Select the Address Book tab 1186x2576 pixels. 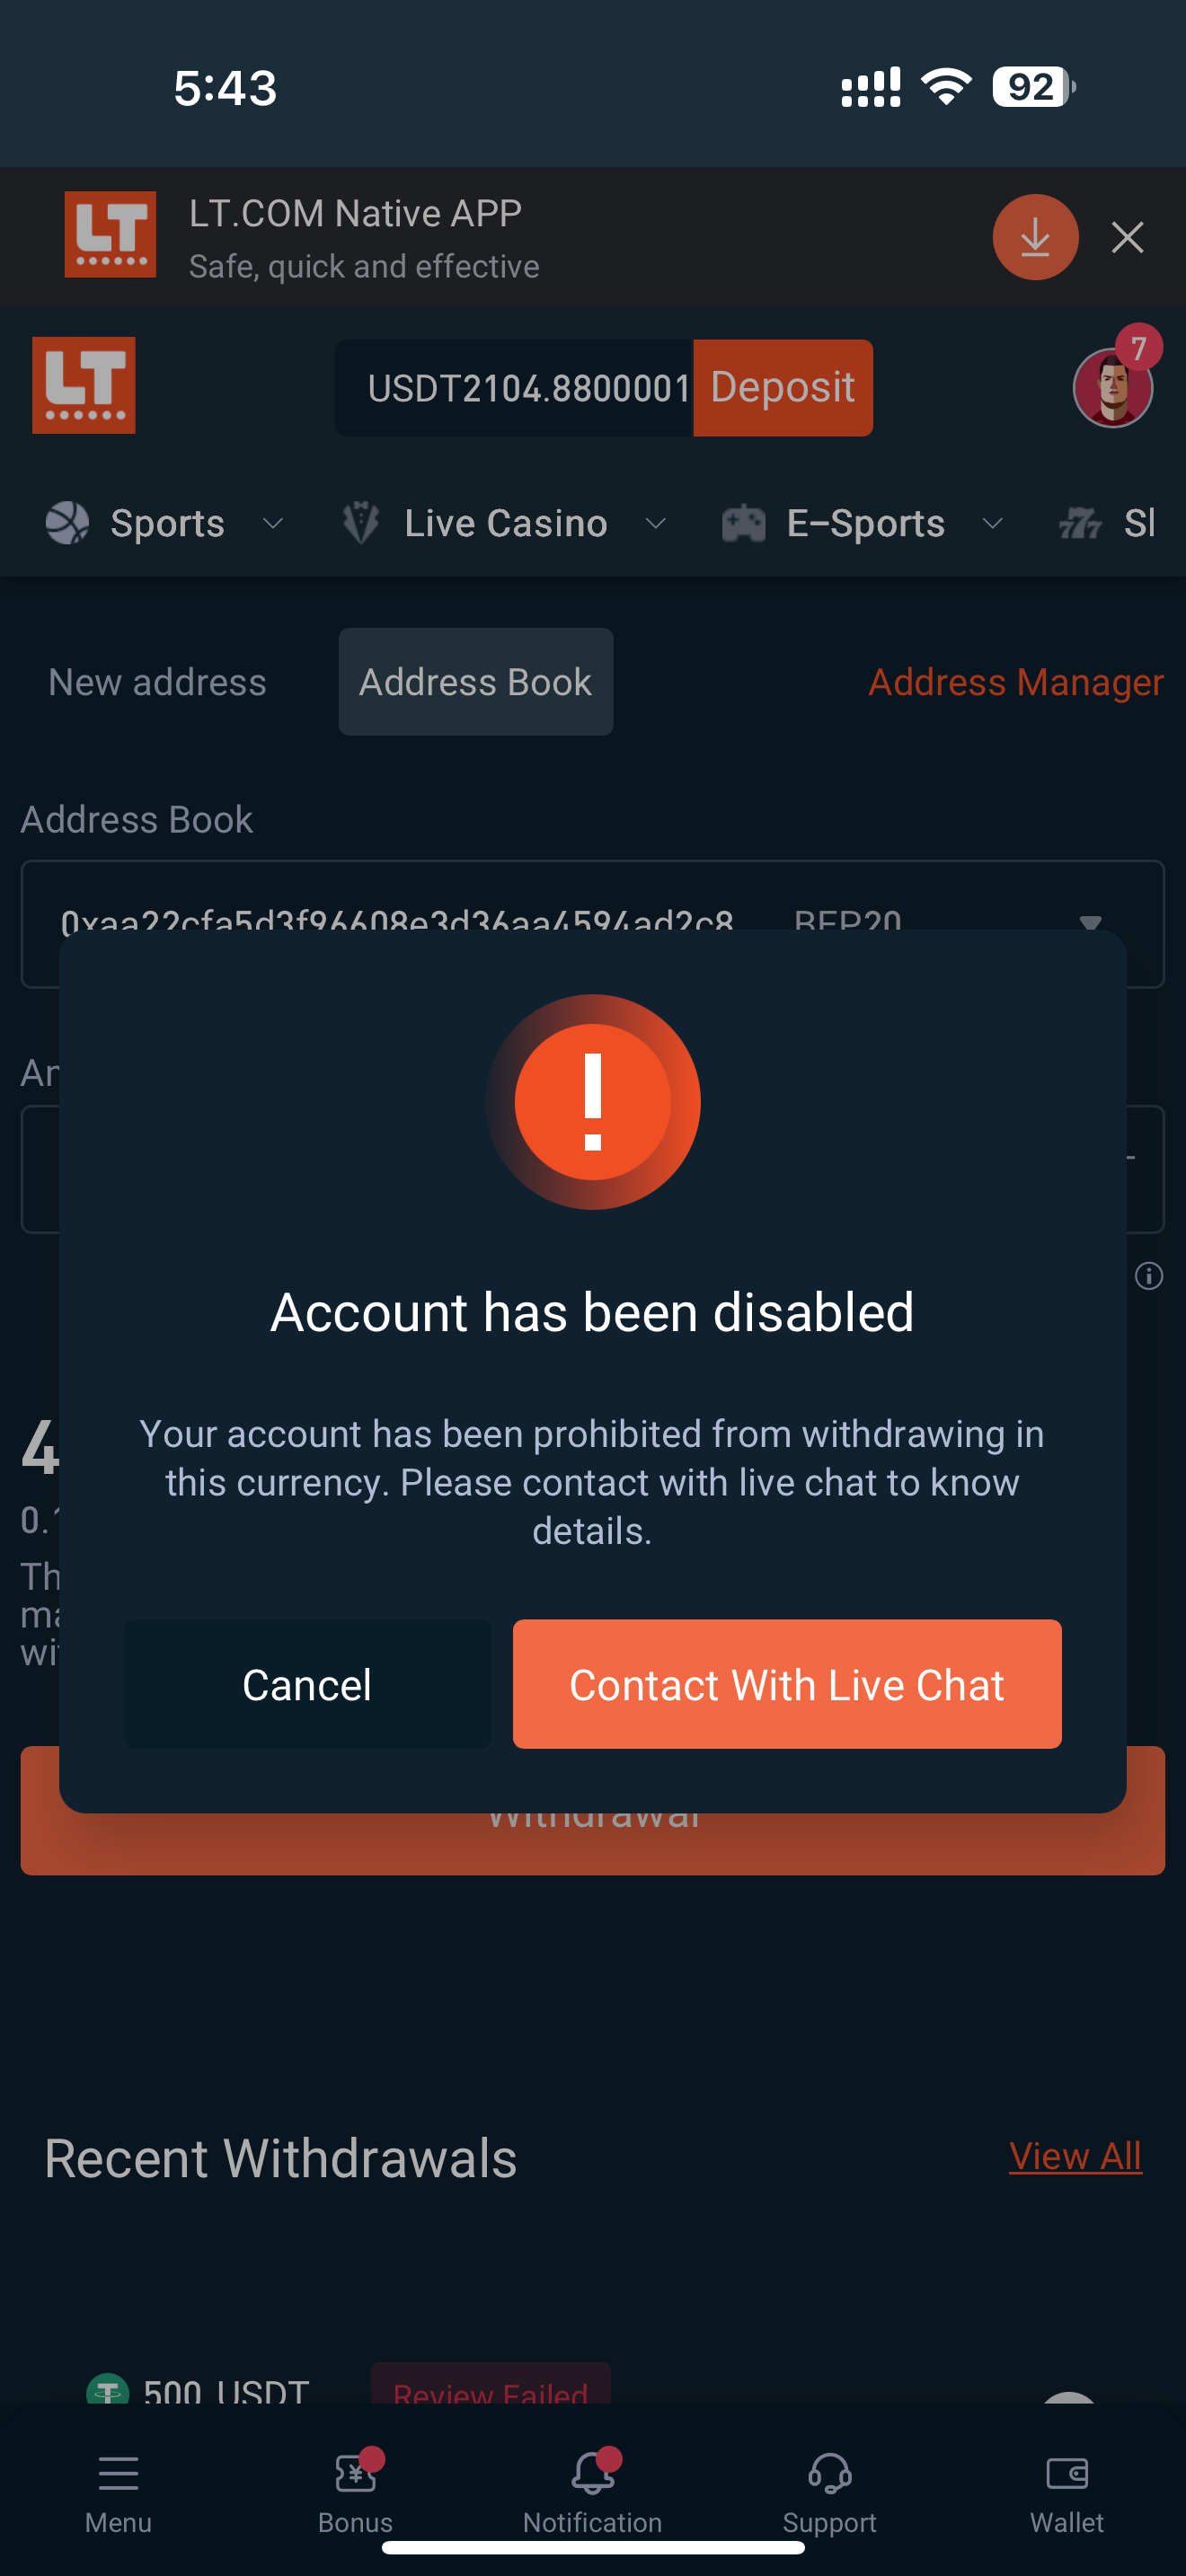point(476,682)
